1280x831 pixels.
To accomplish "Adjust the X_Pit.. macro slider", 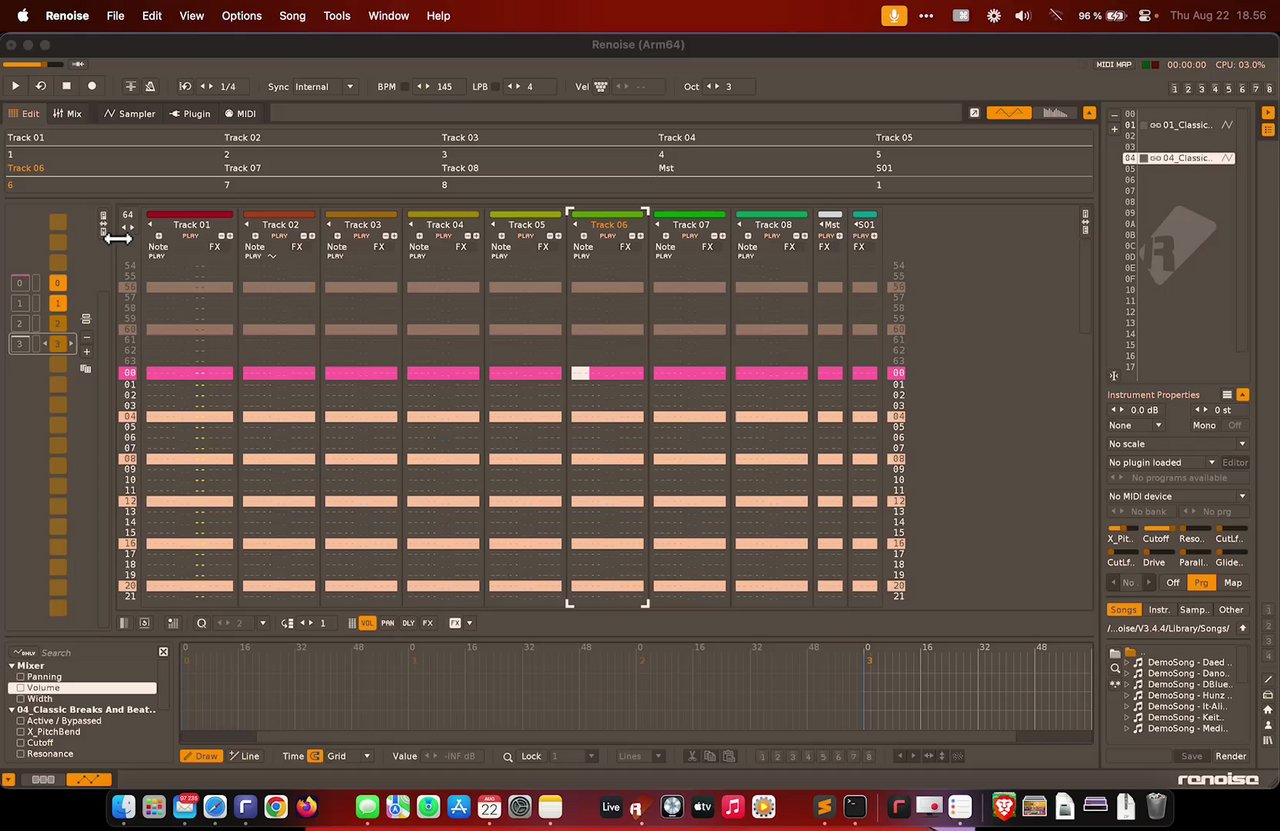I will tap(1123, 528).
